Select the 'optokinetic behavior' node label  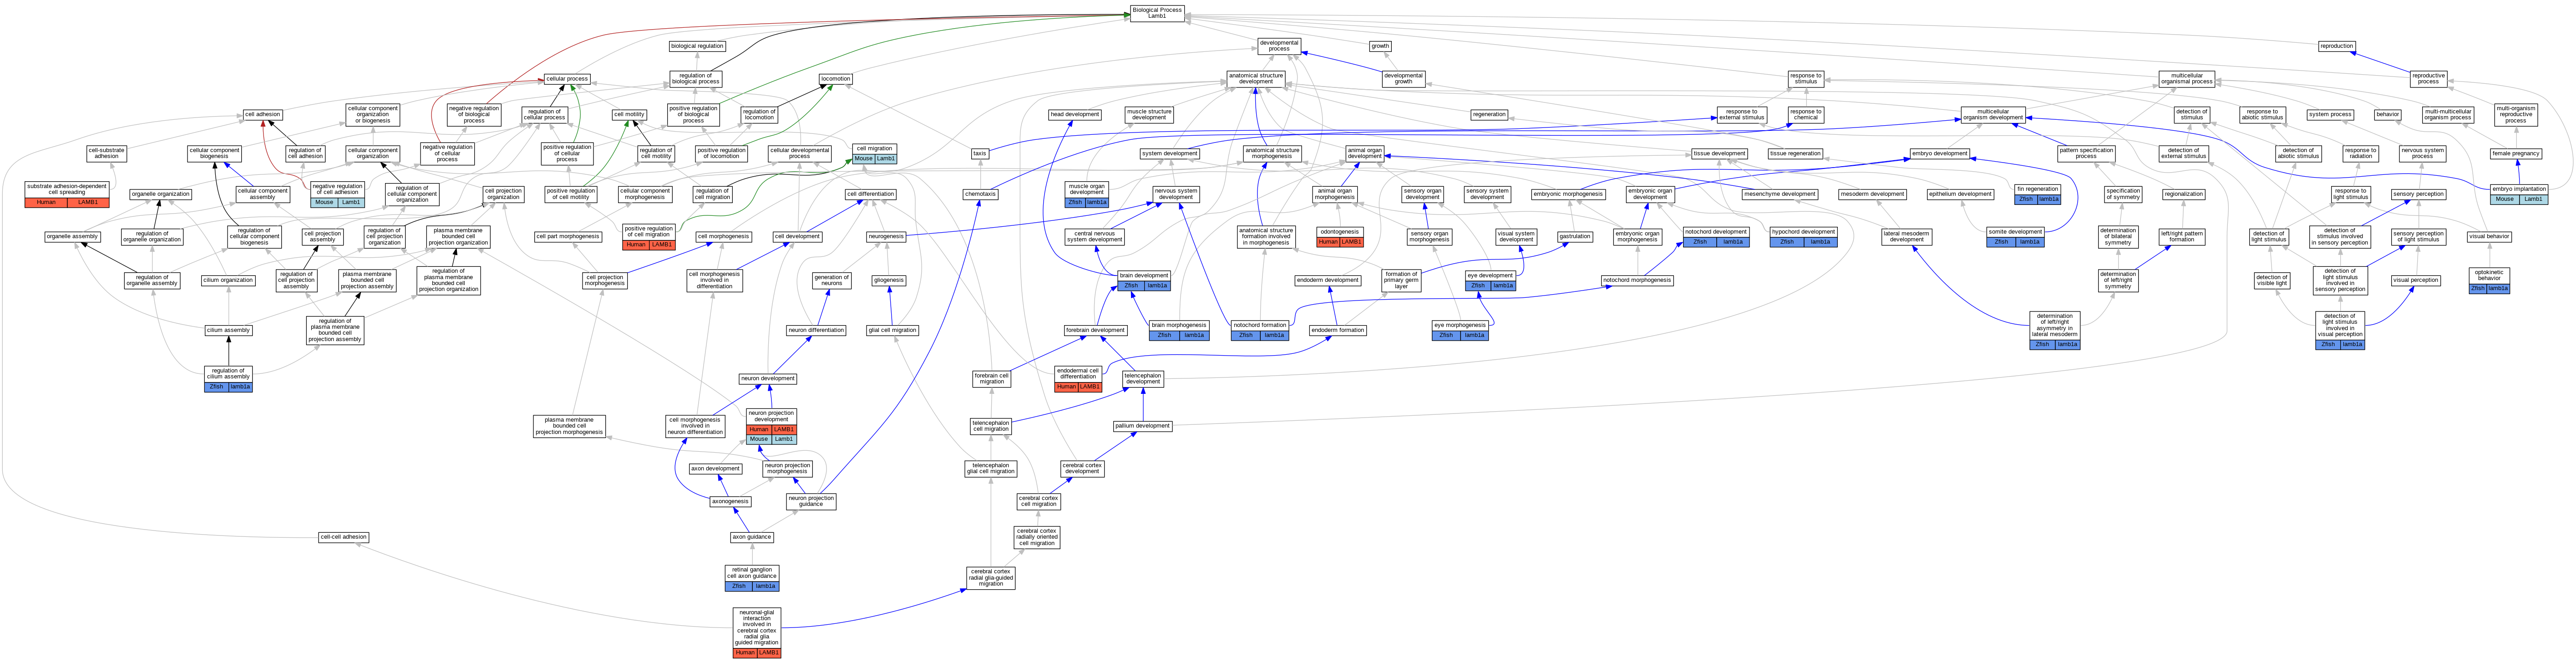(2489, 275)
